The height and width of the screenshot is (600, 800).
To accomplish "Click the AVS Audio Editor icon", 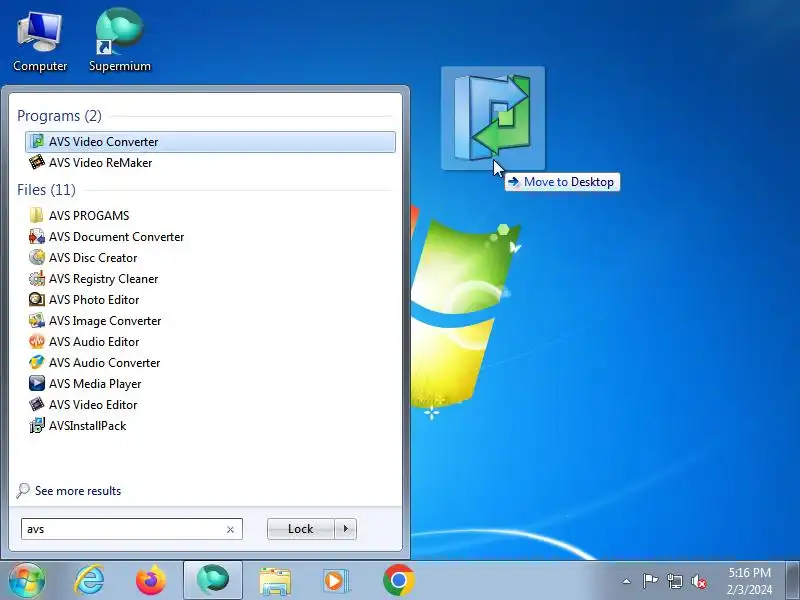I will pyautogui.click(x=37, y=341).
